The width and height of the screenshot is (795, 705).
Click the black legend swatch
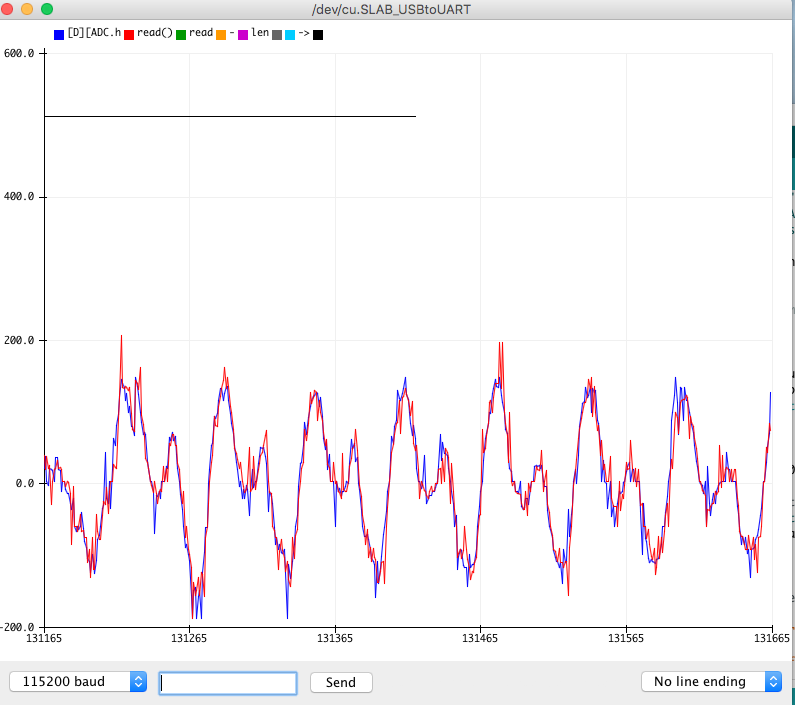click(318, 34)
